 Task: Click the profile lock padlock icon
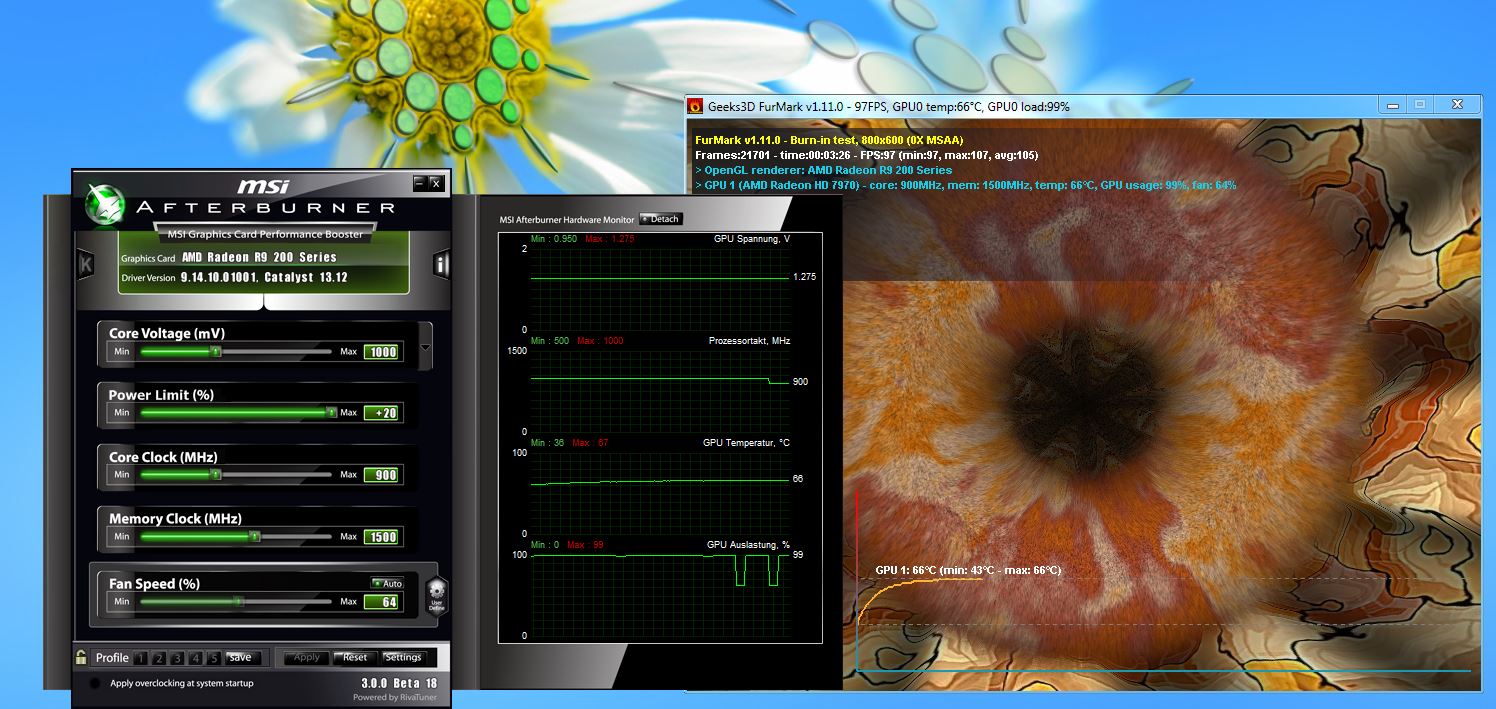click(81, 657)
